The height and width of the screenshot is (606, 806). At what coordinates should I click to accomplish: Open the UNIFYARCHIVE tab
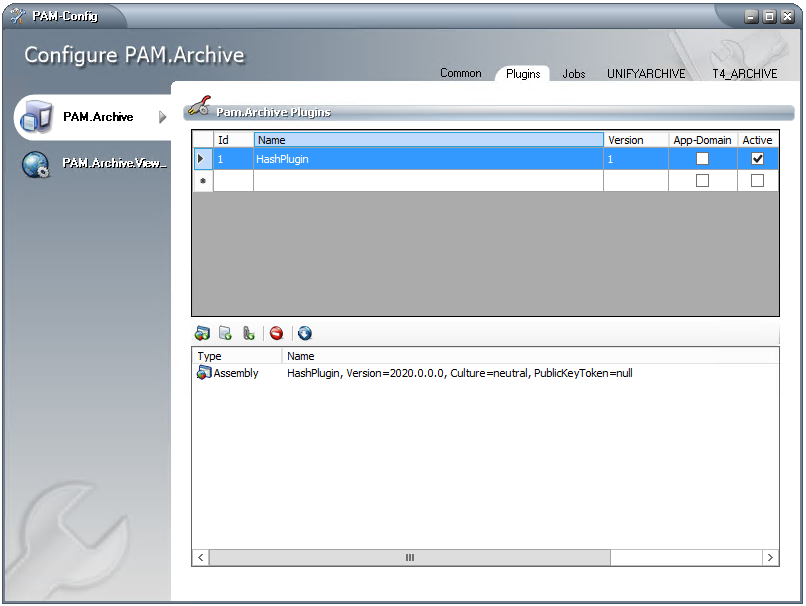tap(646, 74)
